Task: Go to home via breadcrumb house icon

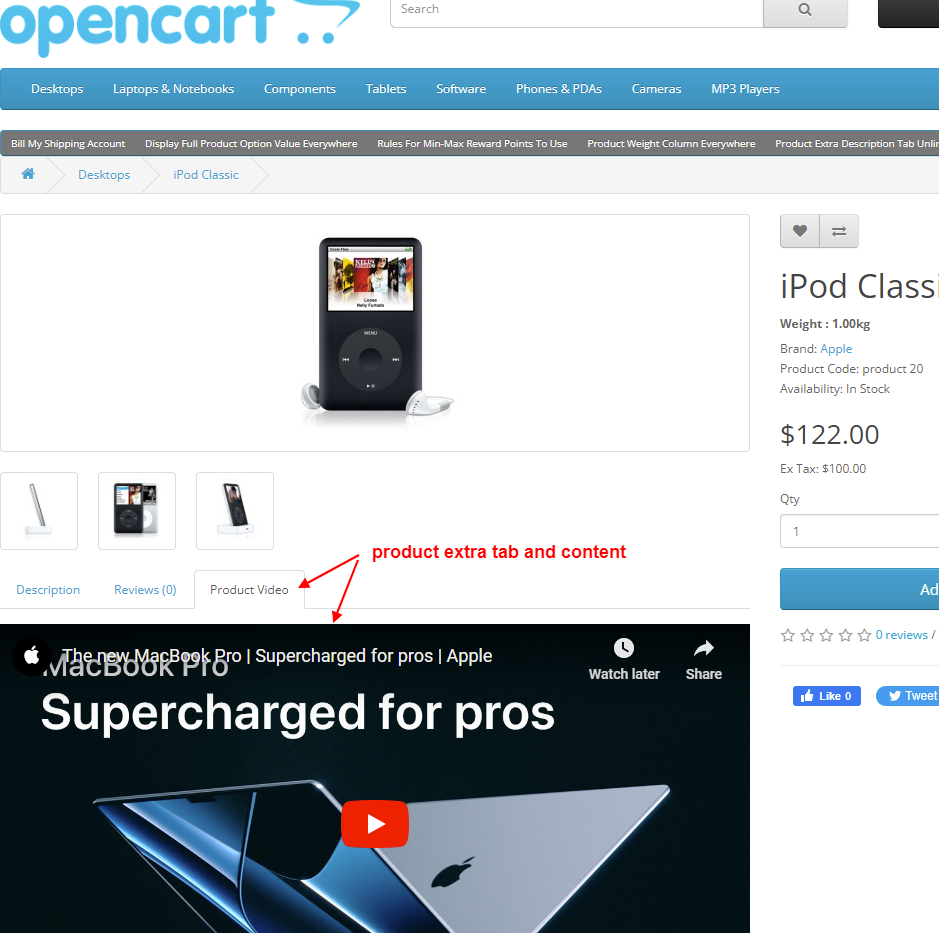Action: click(28, 174)
